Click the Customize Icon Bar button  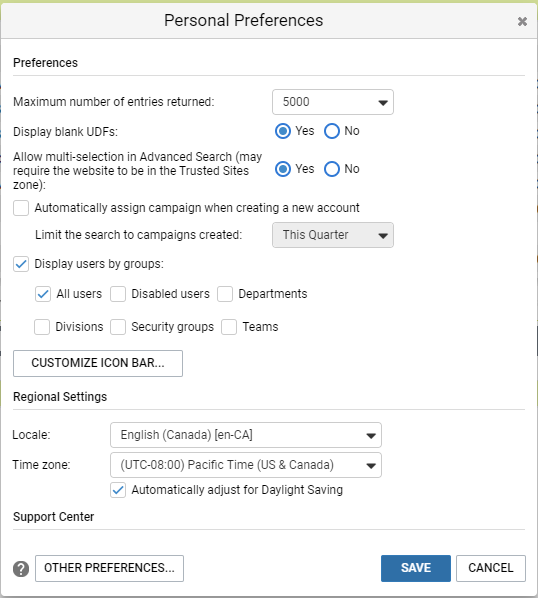pyautogui.click(x=98, y=363)
